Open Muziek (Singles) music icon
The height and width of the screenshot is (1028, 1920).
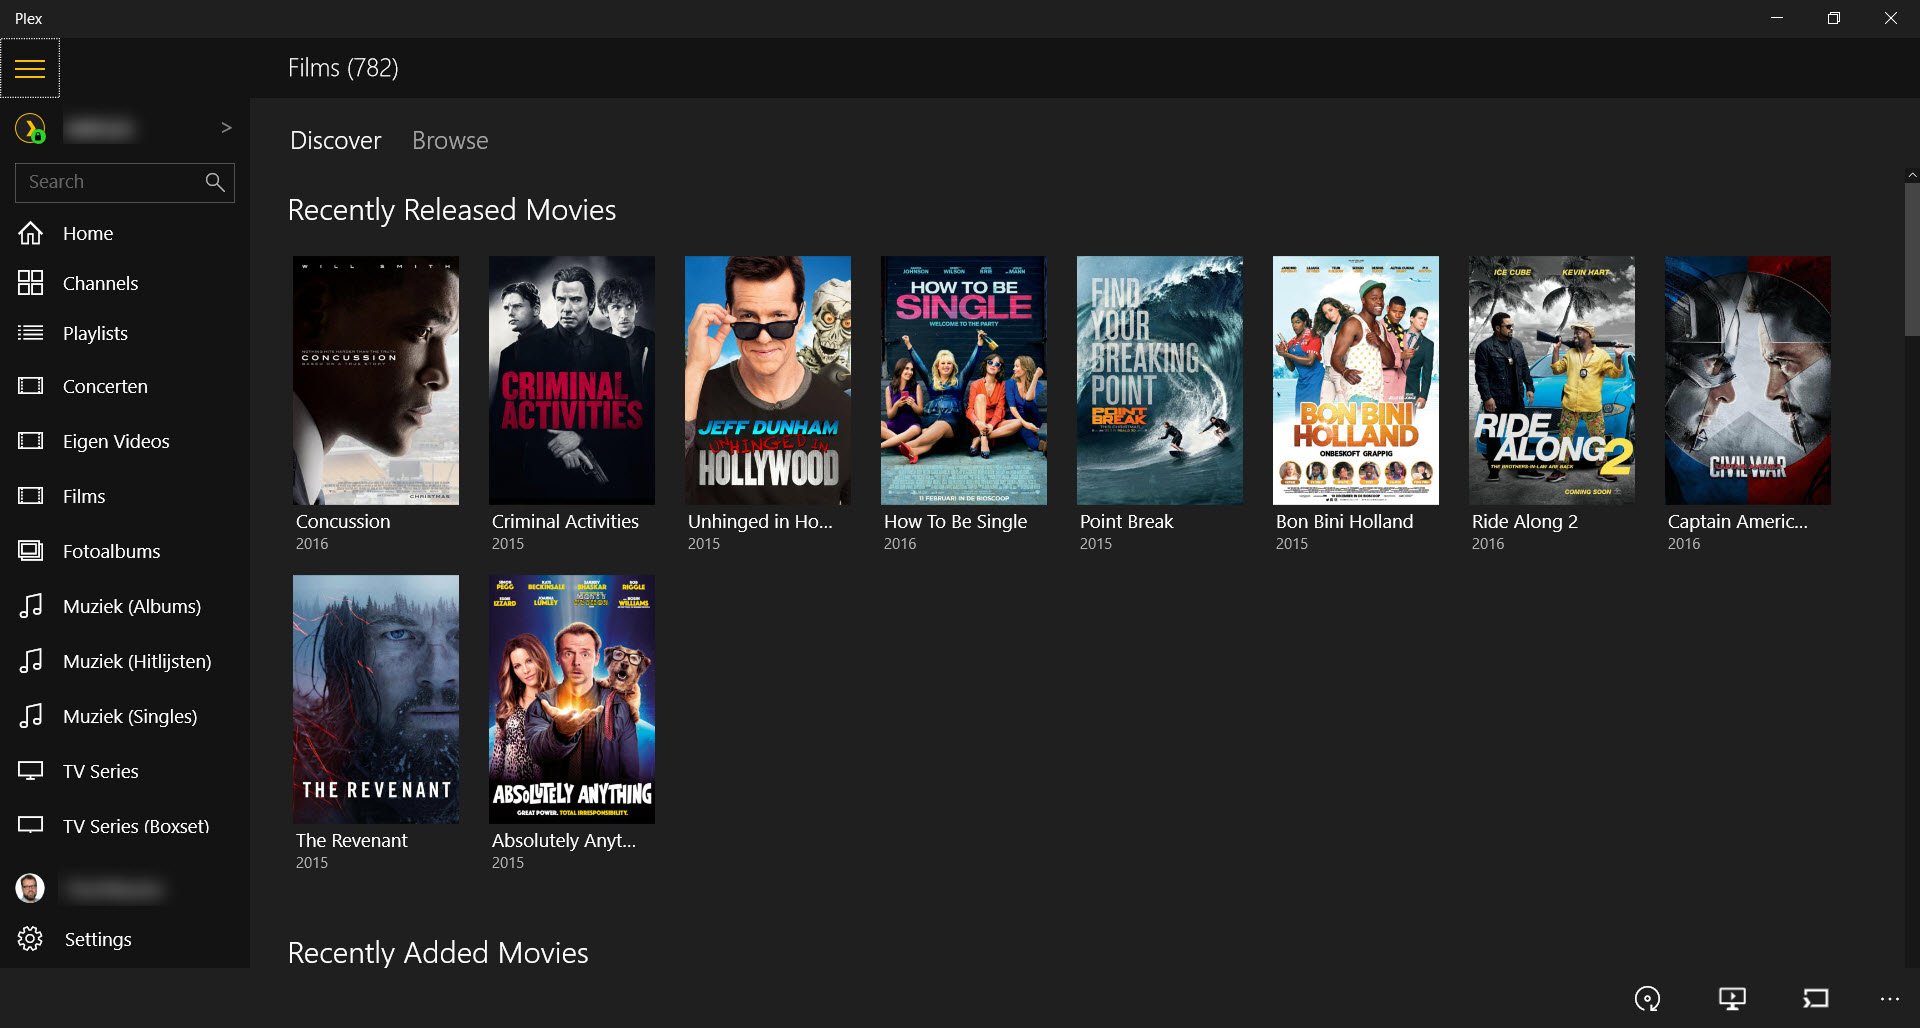point(31,716)
